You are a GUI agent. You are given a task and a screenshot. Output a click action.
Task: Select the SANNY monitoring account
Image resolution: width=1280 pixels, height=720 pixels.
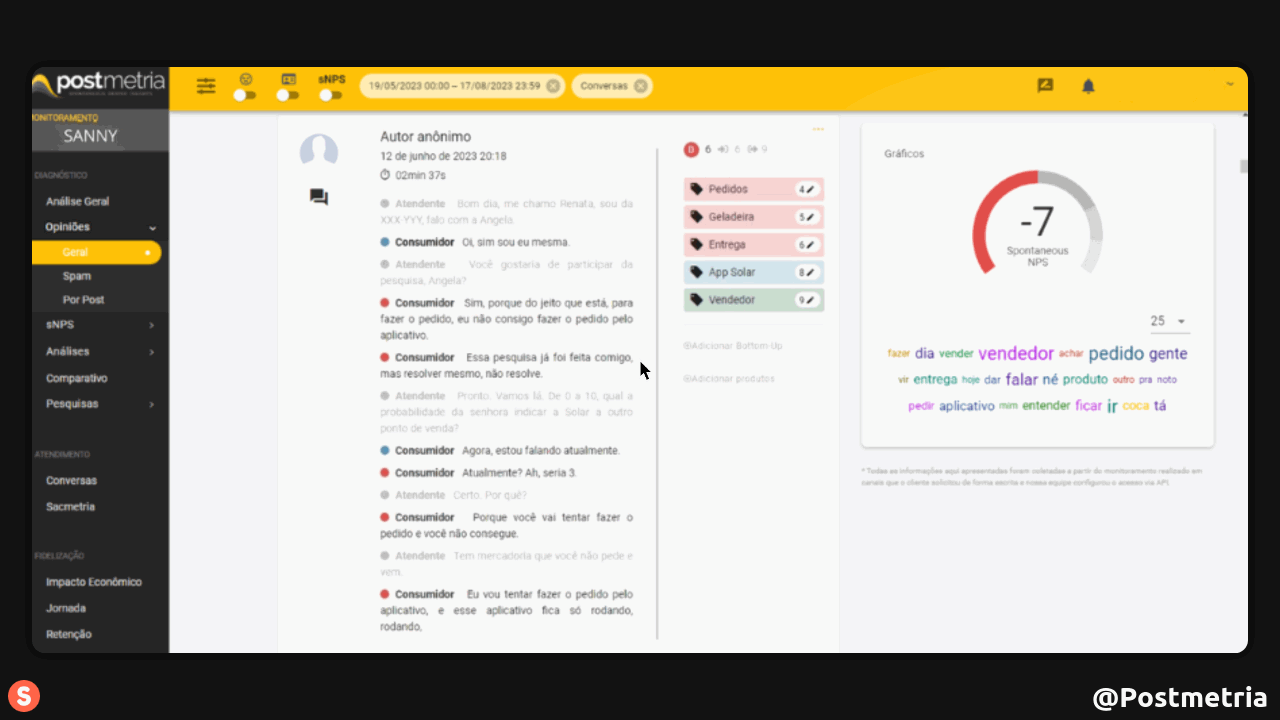pos(90,136)
